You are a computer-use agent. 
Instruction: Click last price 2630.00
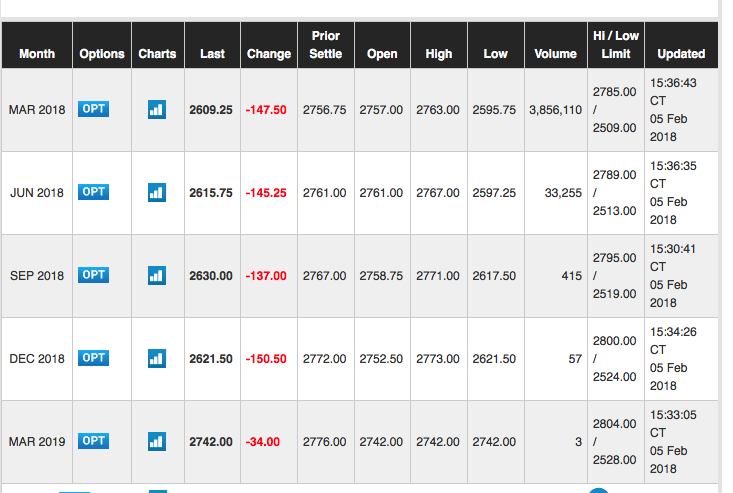[x=211, y=276]
